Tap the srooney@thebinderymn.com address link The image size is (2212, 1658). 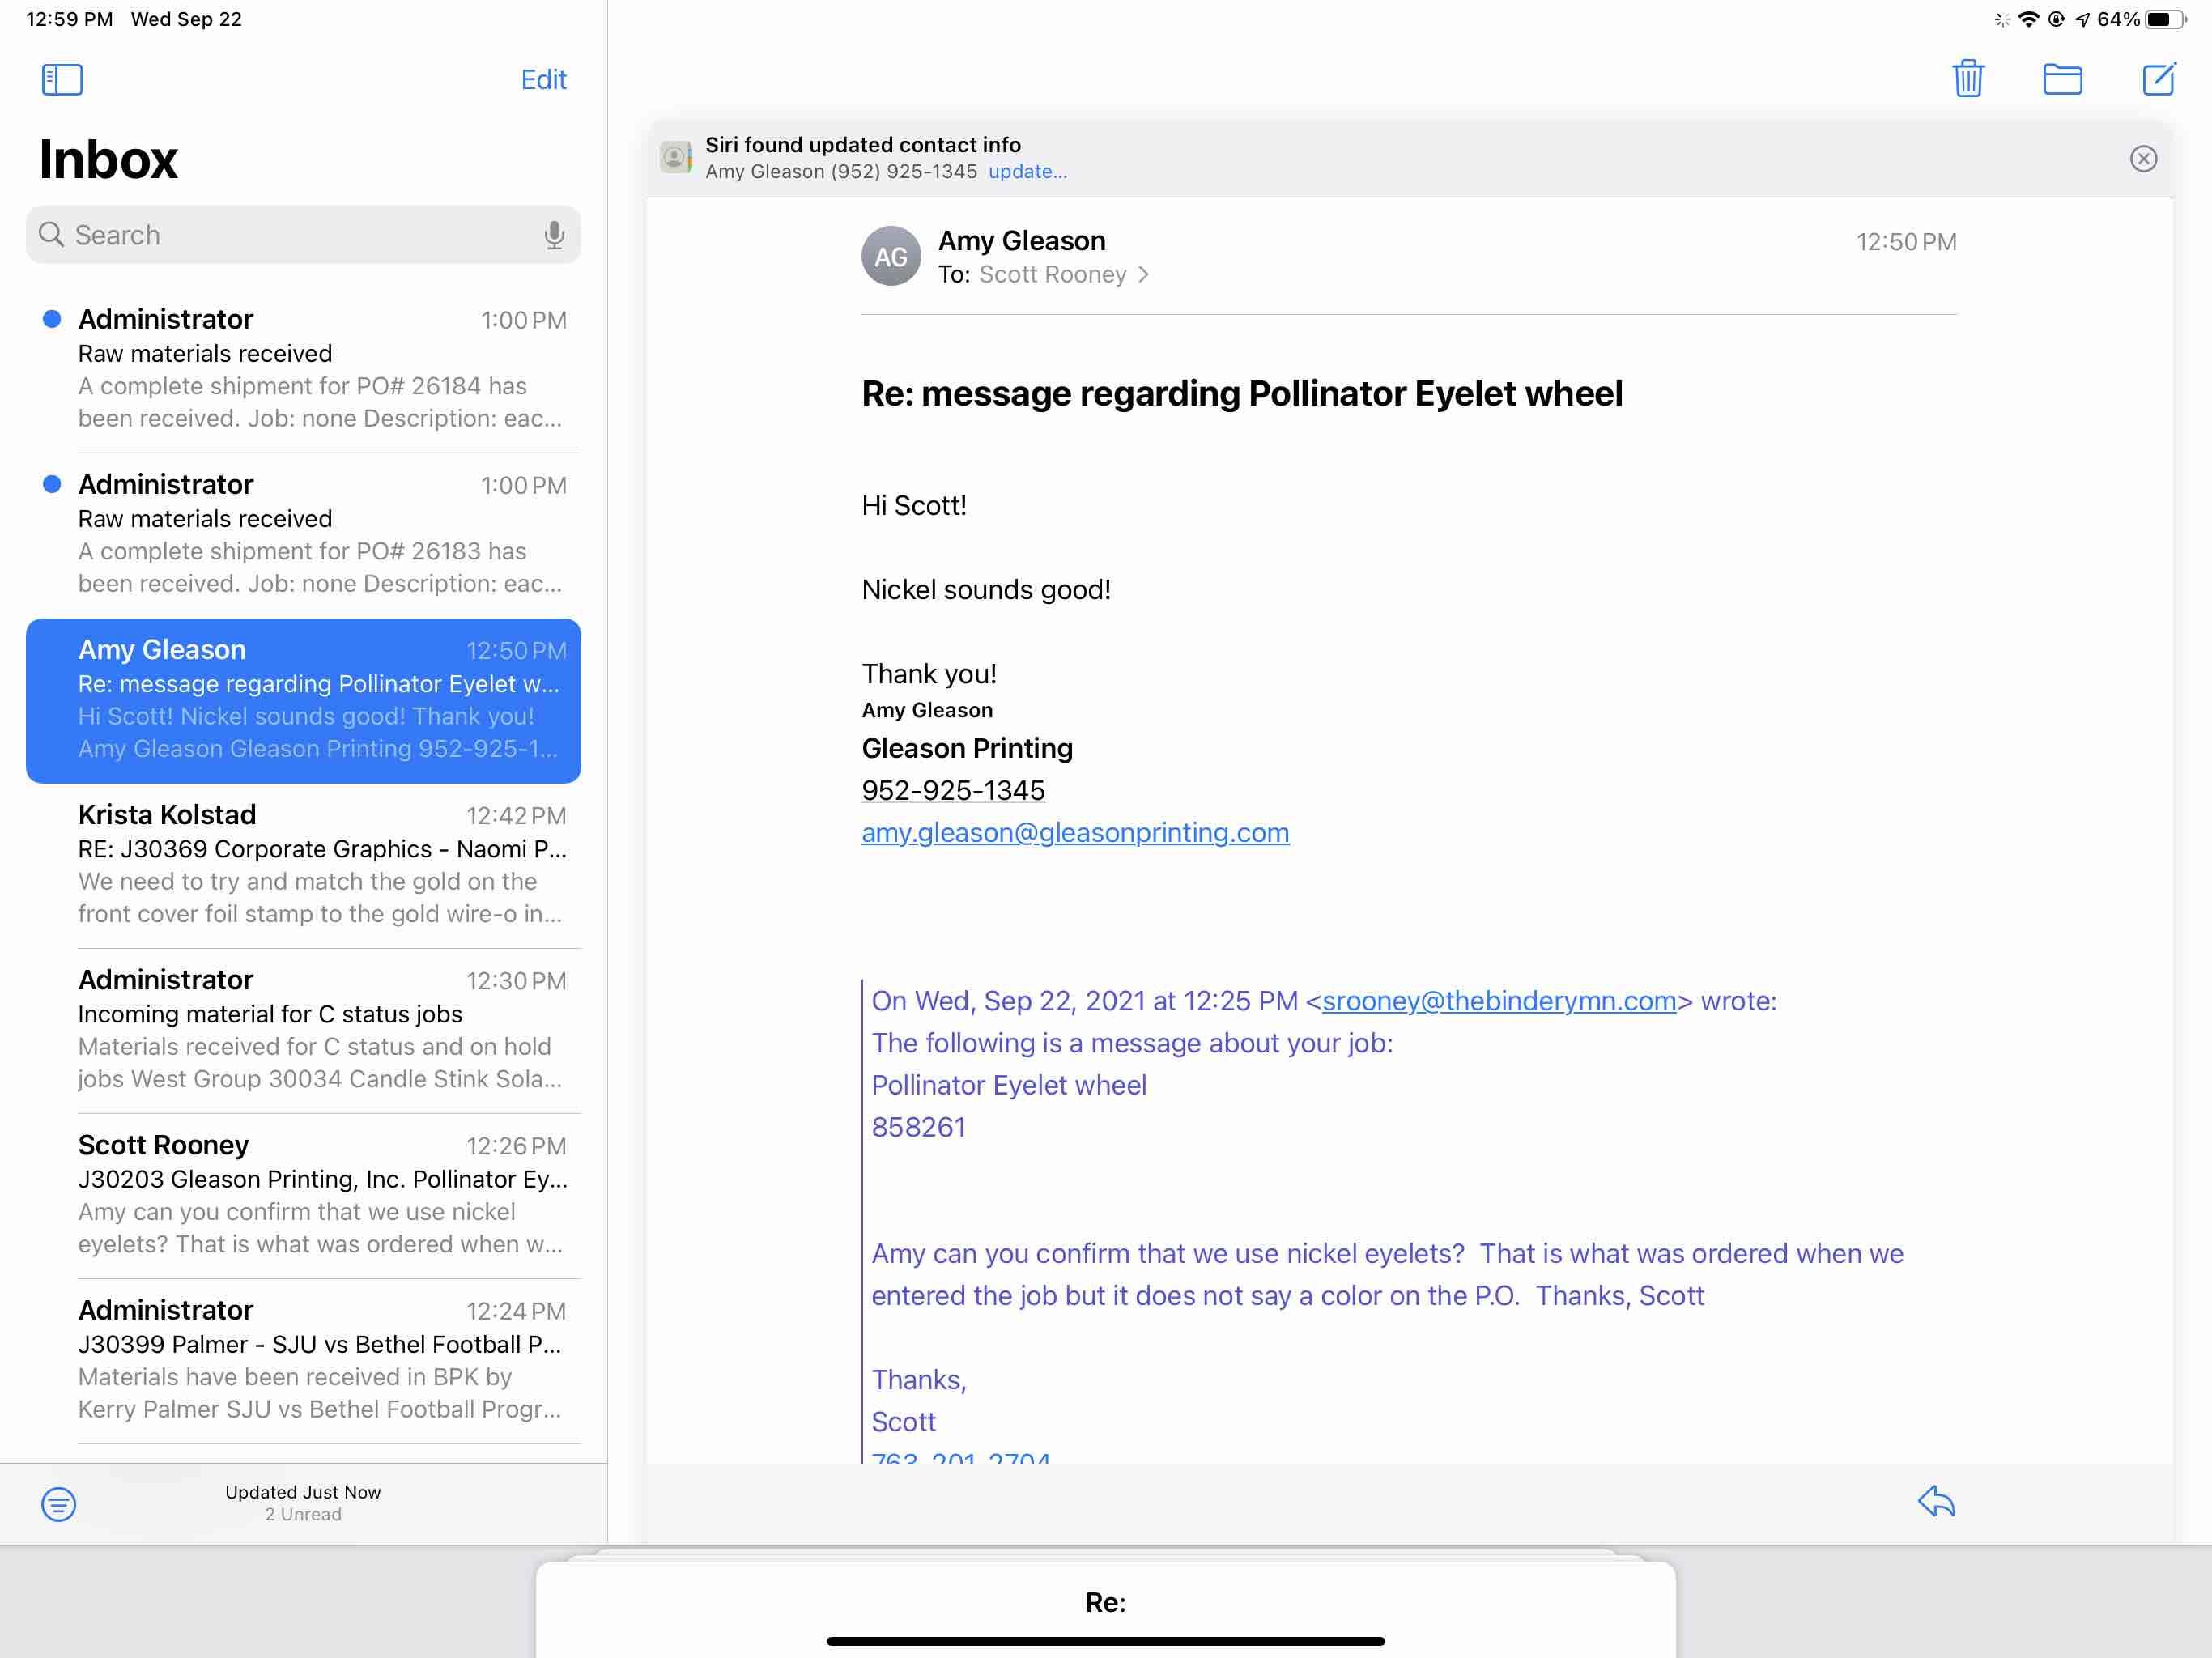pyautogui.click(x=1498, y=1001)
